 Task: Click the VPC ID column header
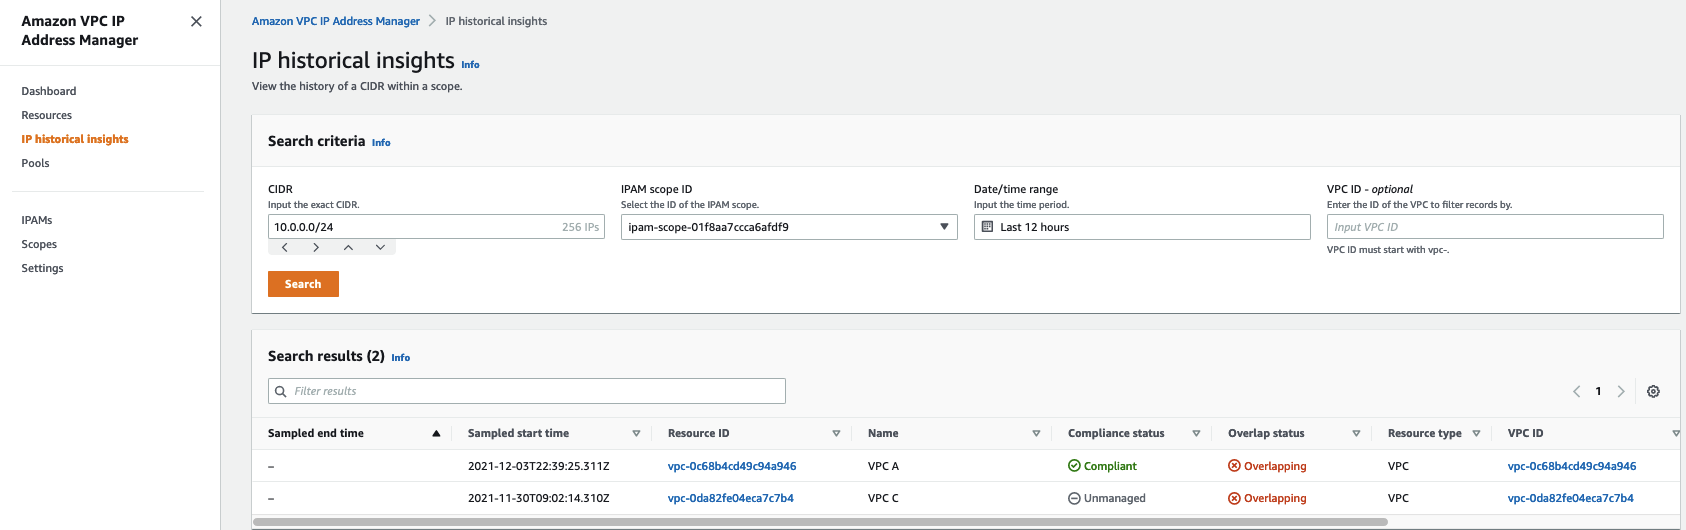click(1526, 433)
